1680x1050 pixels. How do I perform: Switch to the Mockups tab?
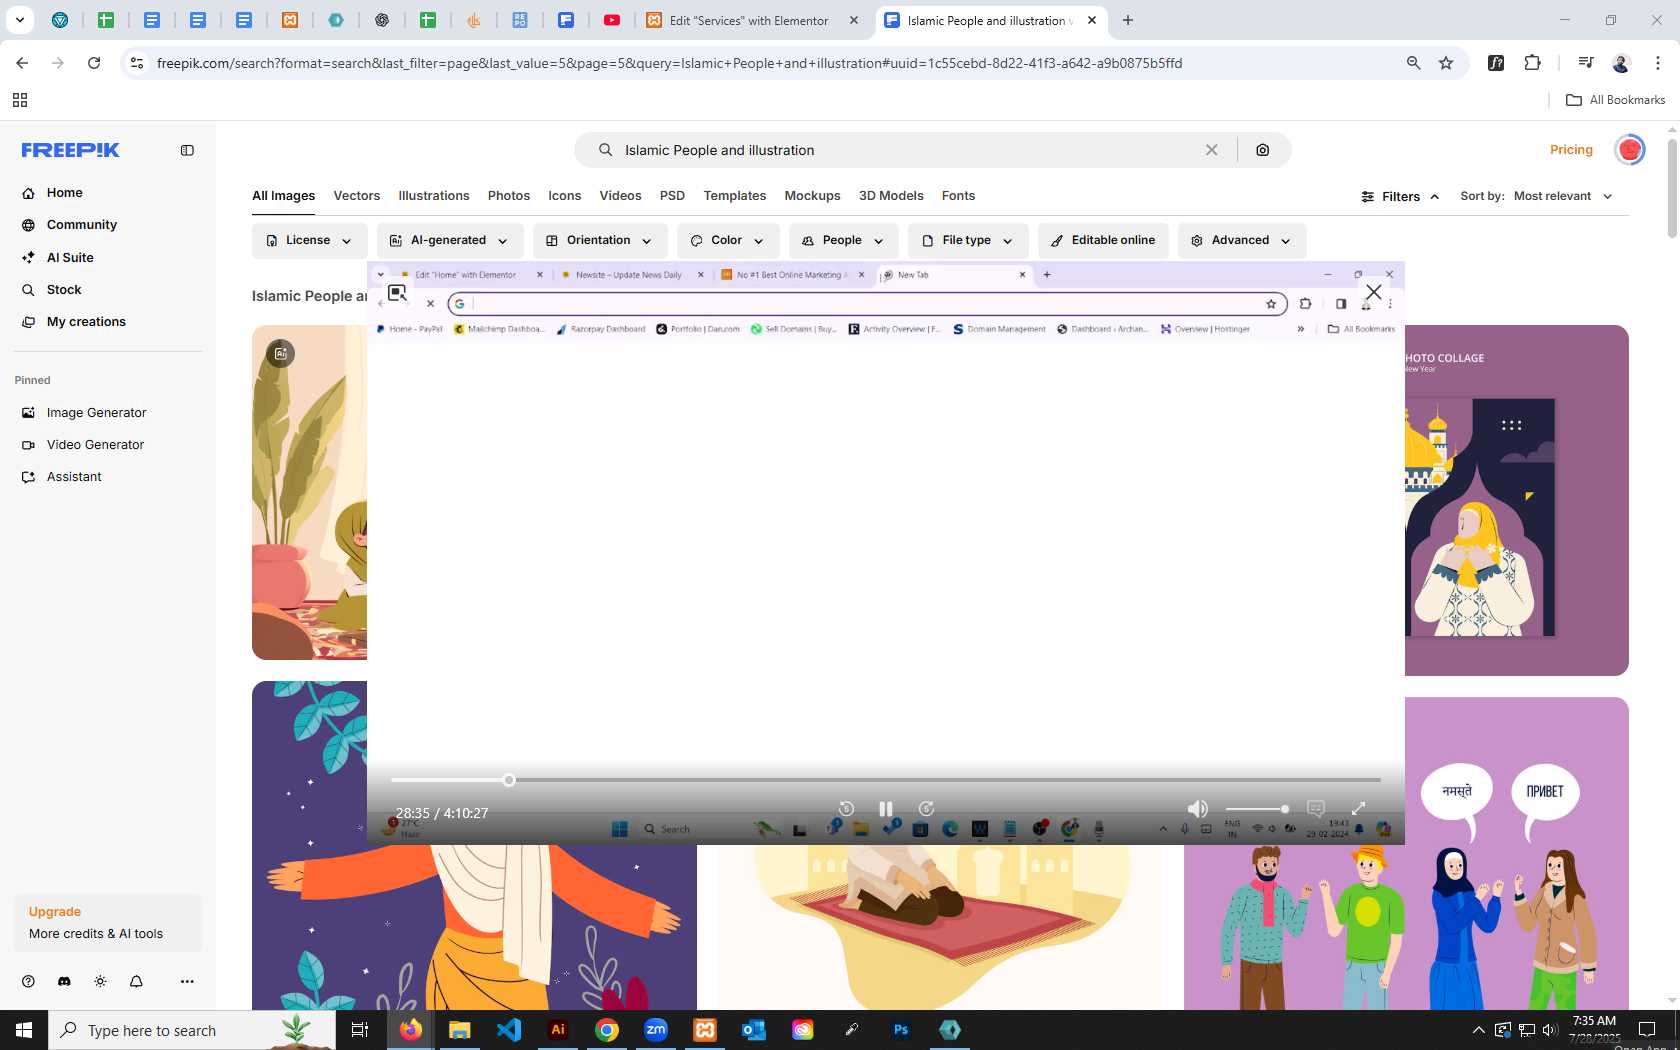coord(812,196)
